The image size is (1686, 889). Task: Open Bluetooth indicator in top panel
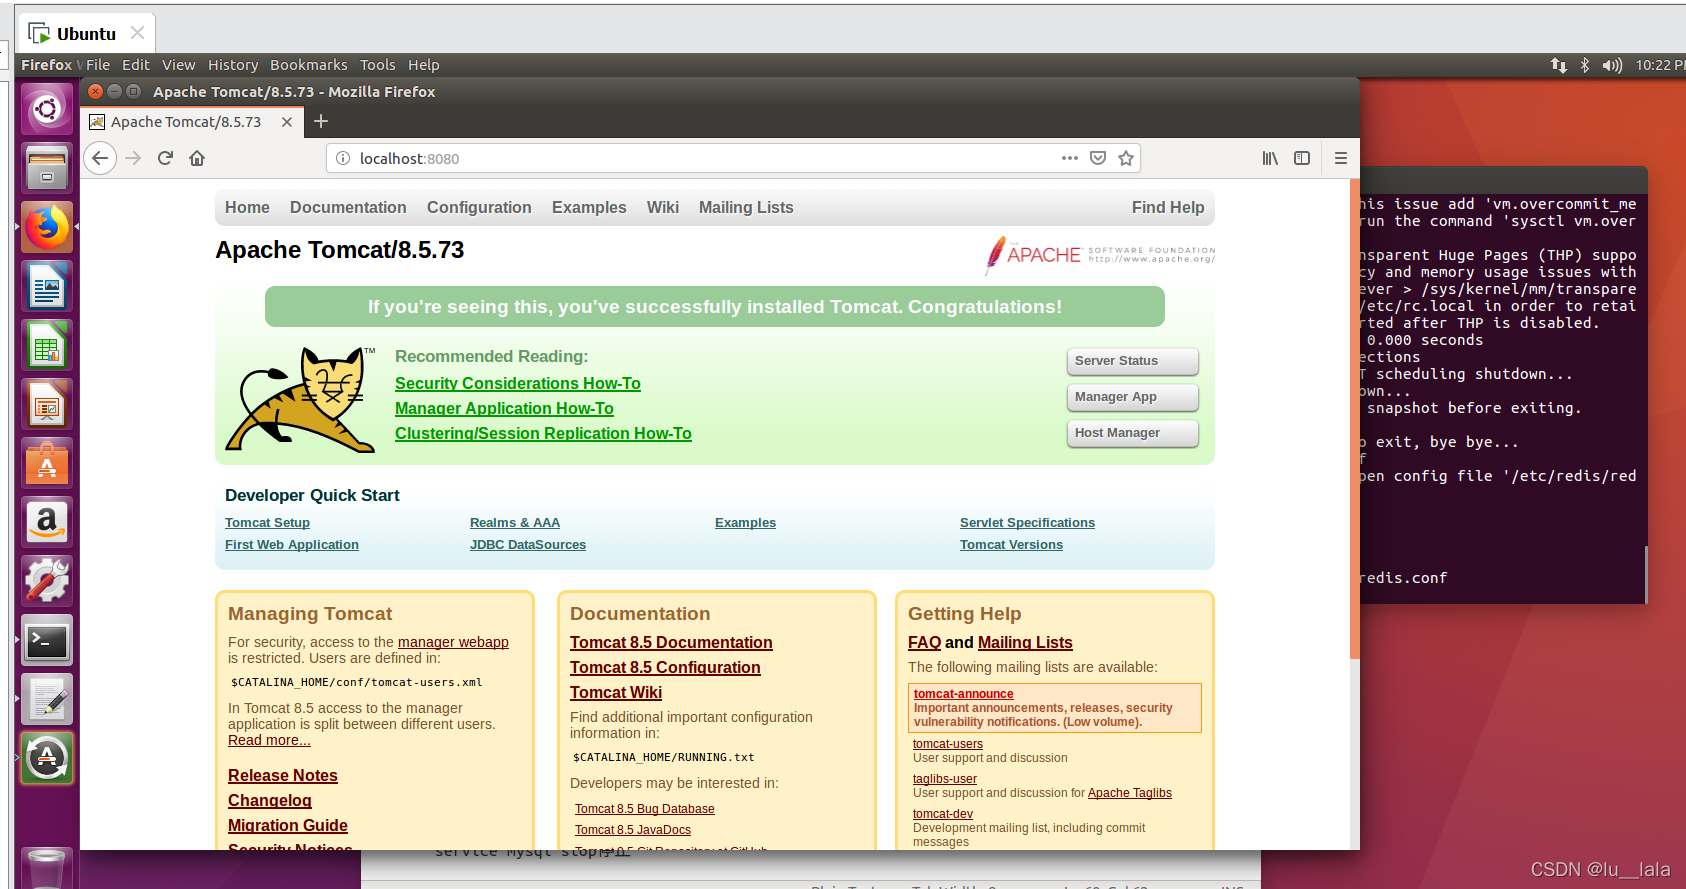click(x=1584, y=65)
